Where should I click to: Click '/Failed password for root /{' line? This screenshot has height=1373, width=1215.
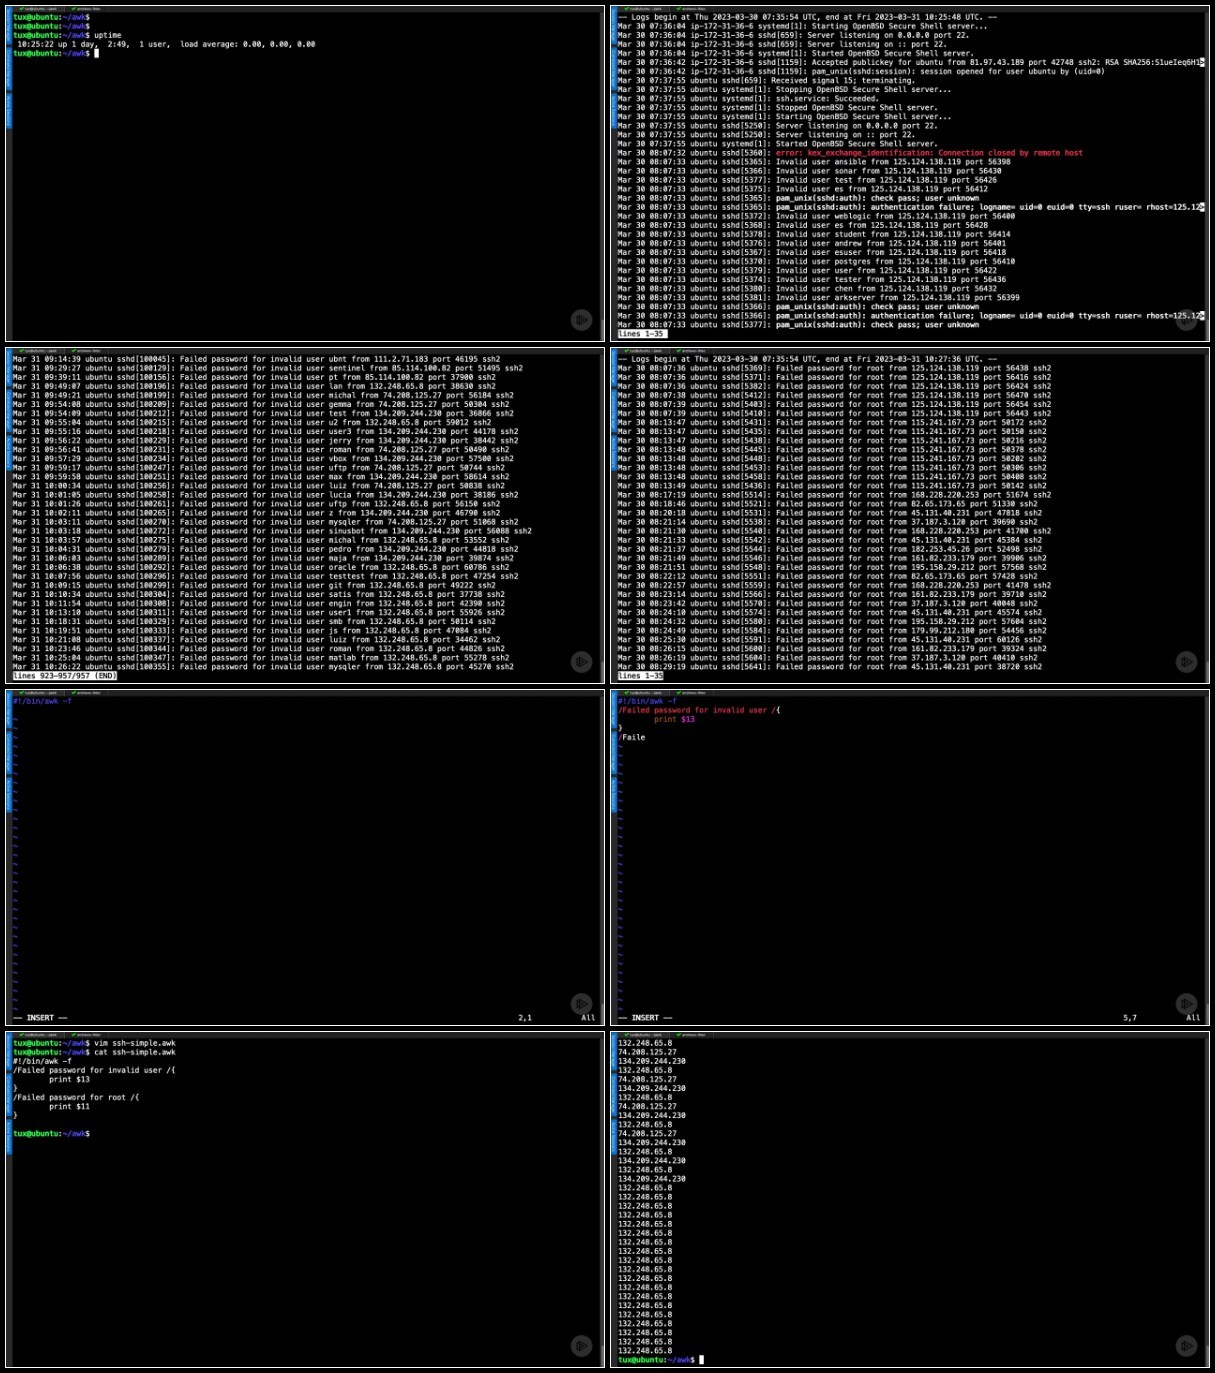tap(76, 1097)
